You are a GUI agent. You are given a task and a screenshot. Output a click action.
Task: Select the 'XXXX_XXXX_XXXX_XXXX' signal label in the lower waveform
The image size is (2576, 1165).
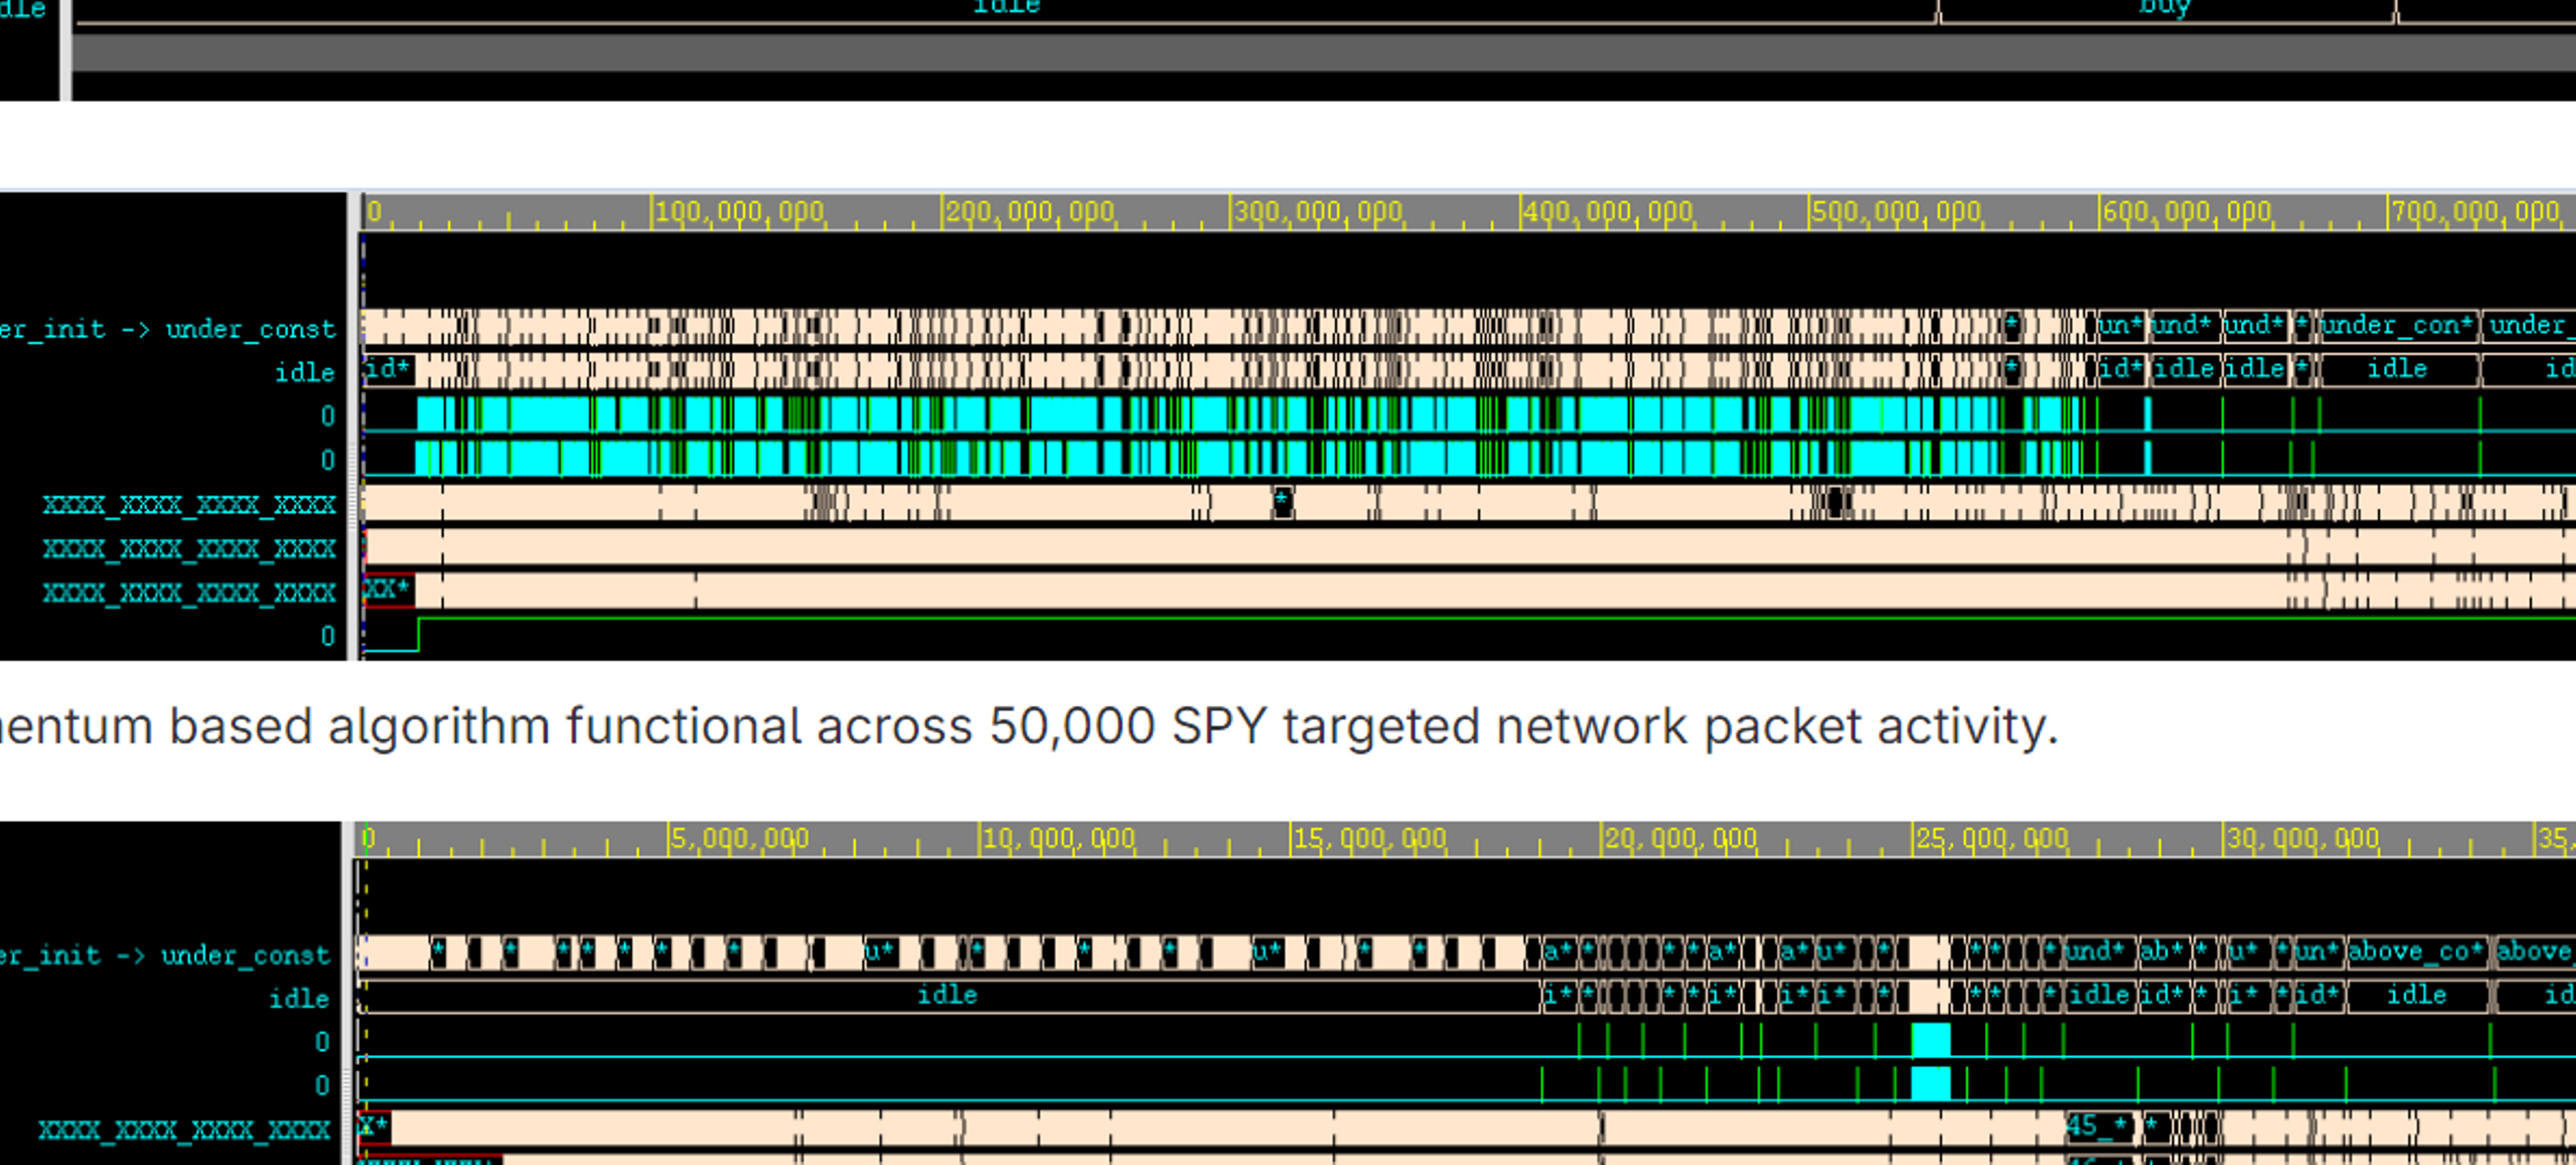pos(184,1130)
